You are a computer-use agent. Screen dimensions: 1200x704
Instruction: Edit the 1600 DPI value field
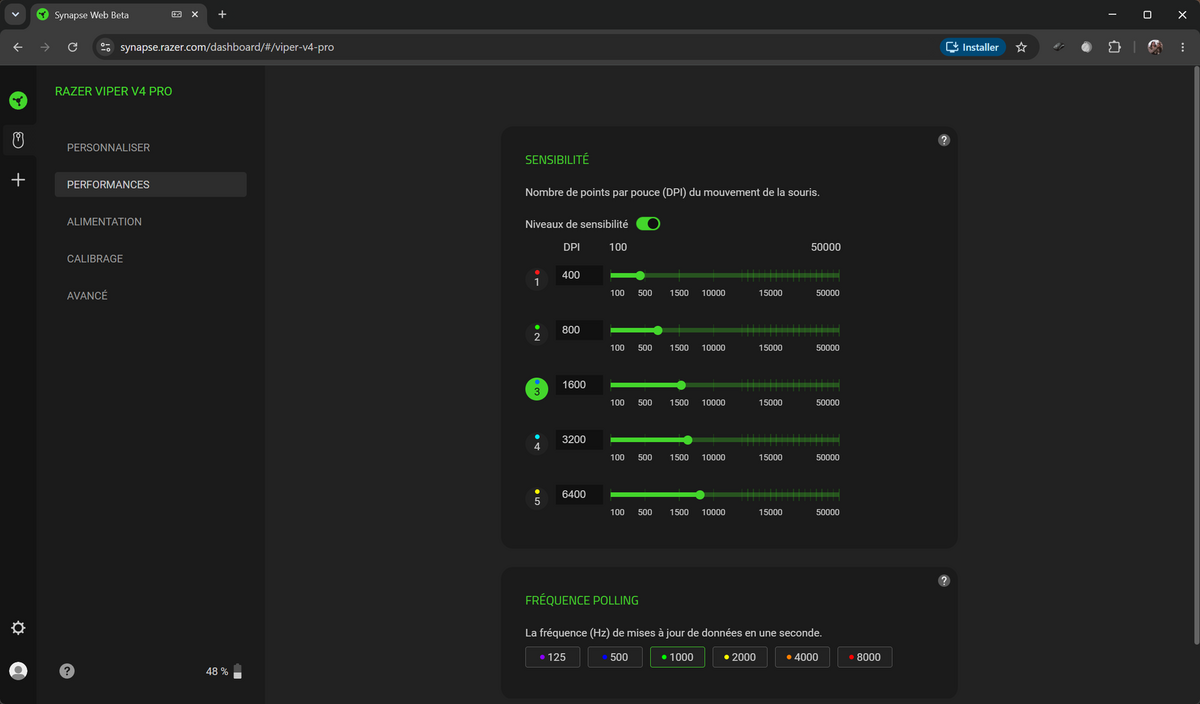point(579,384)
